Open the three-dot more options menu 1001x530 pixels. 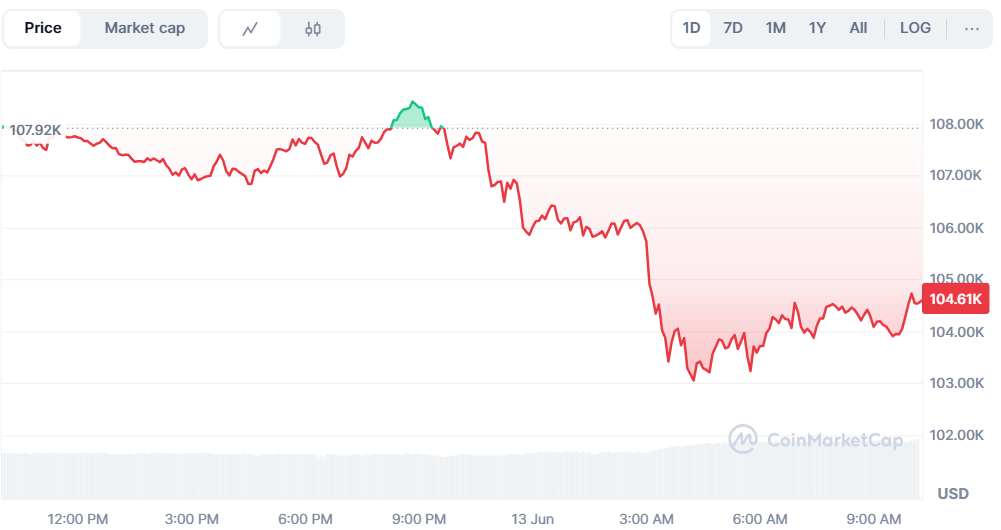[971, 28]
